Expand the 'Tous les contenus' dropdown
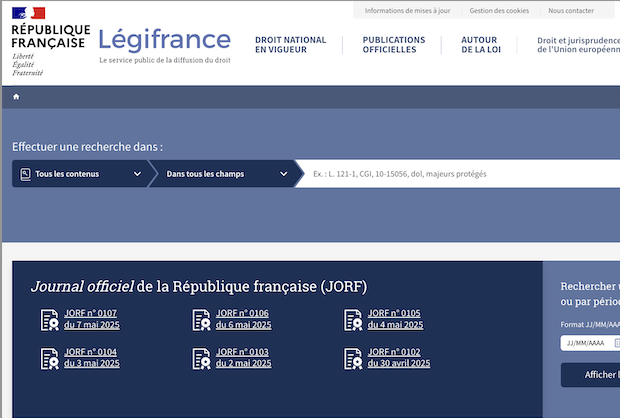 pyautogui.click(x=80, y=174)
